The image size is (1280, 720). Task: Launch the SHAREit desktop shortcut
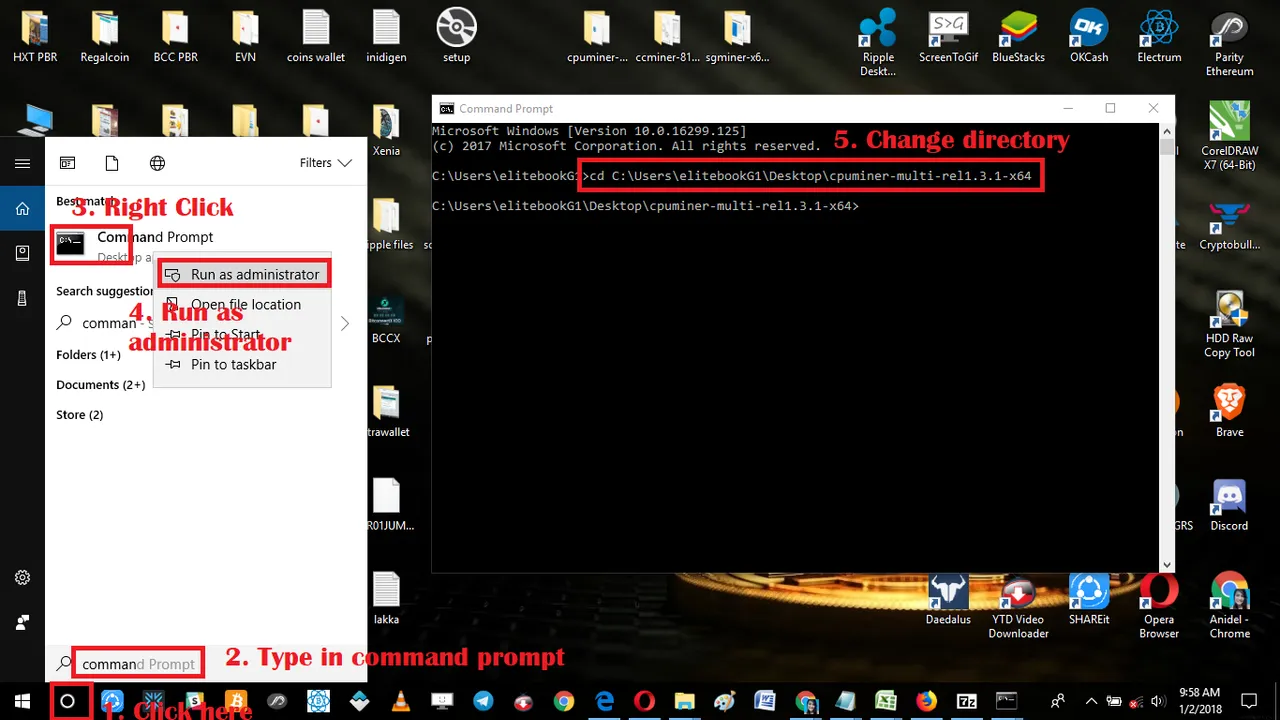(x=1089, y=598)
